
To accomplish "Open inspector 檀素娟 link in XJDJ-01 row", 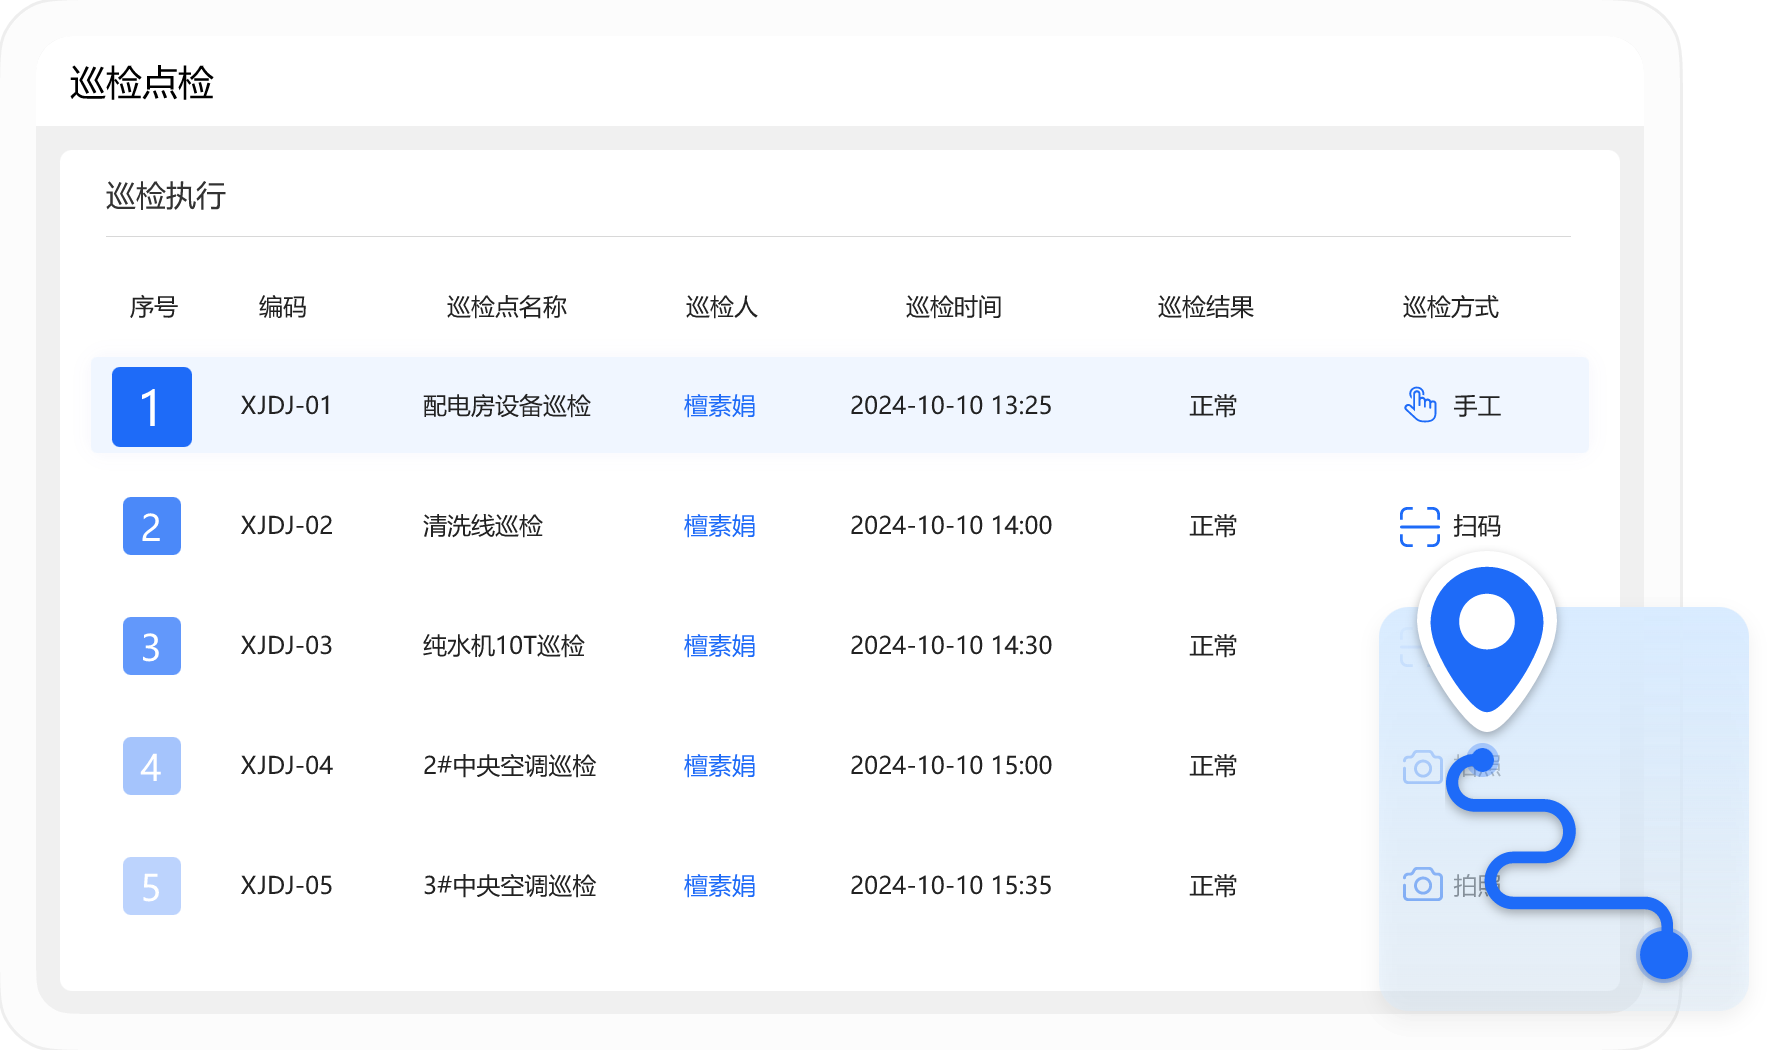I will (x=719, y=406).
